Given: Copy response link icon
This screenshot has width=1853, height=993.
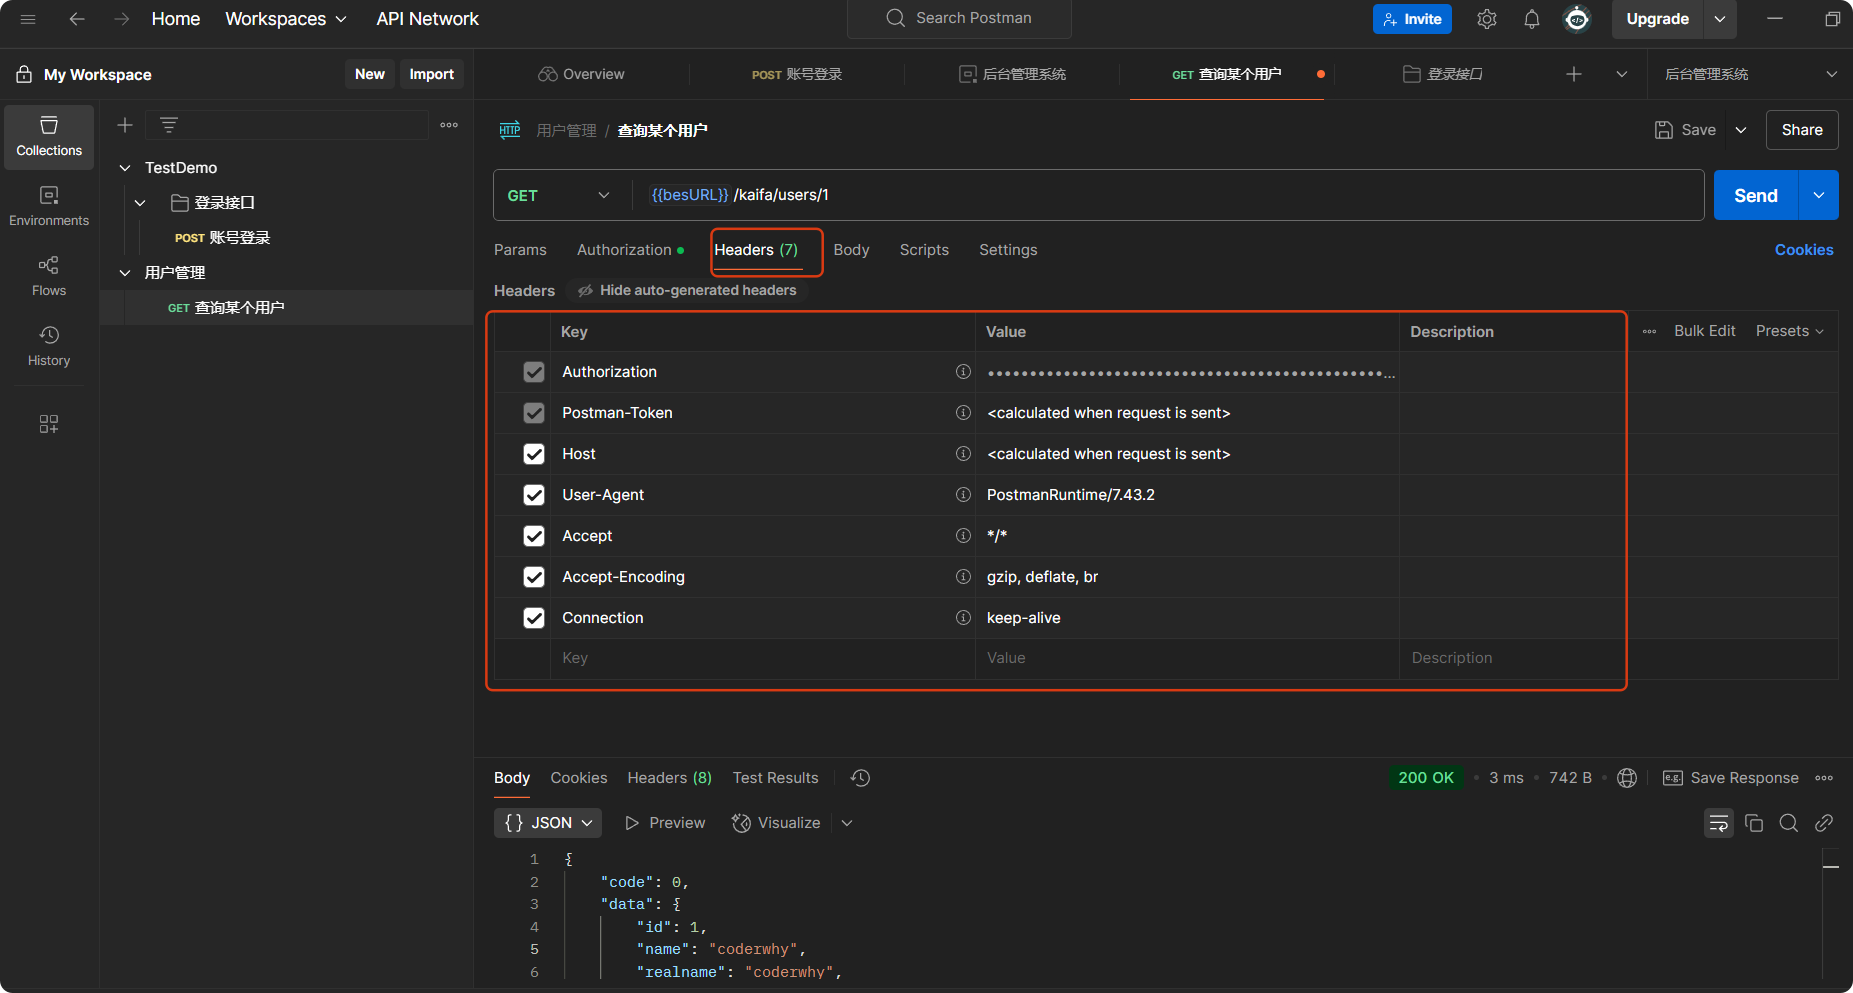Looking at the screenshot, I should point(1824,823).
